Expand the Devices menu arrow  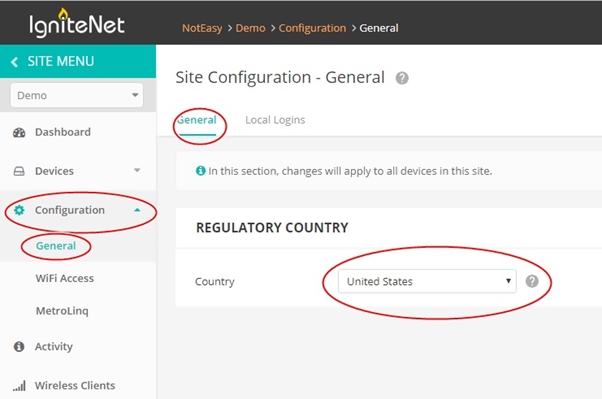(137, 170)
